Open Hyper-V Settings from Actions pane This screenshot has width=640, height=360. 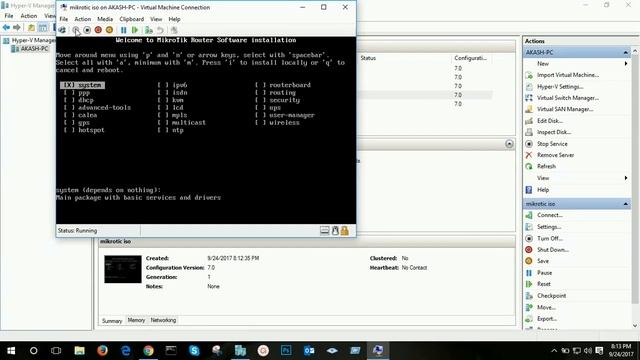[560, 87]
